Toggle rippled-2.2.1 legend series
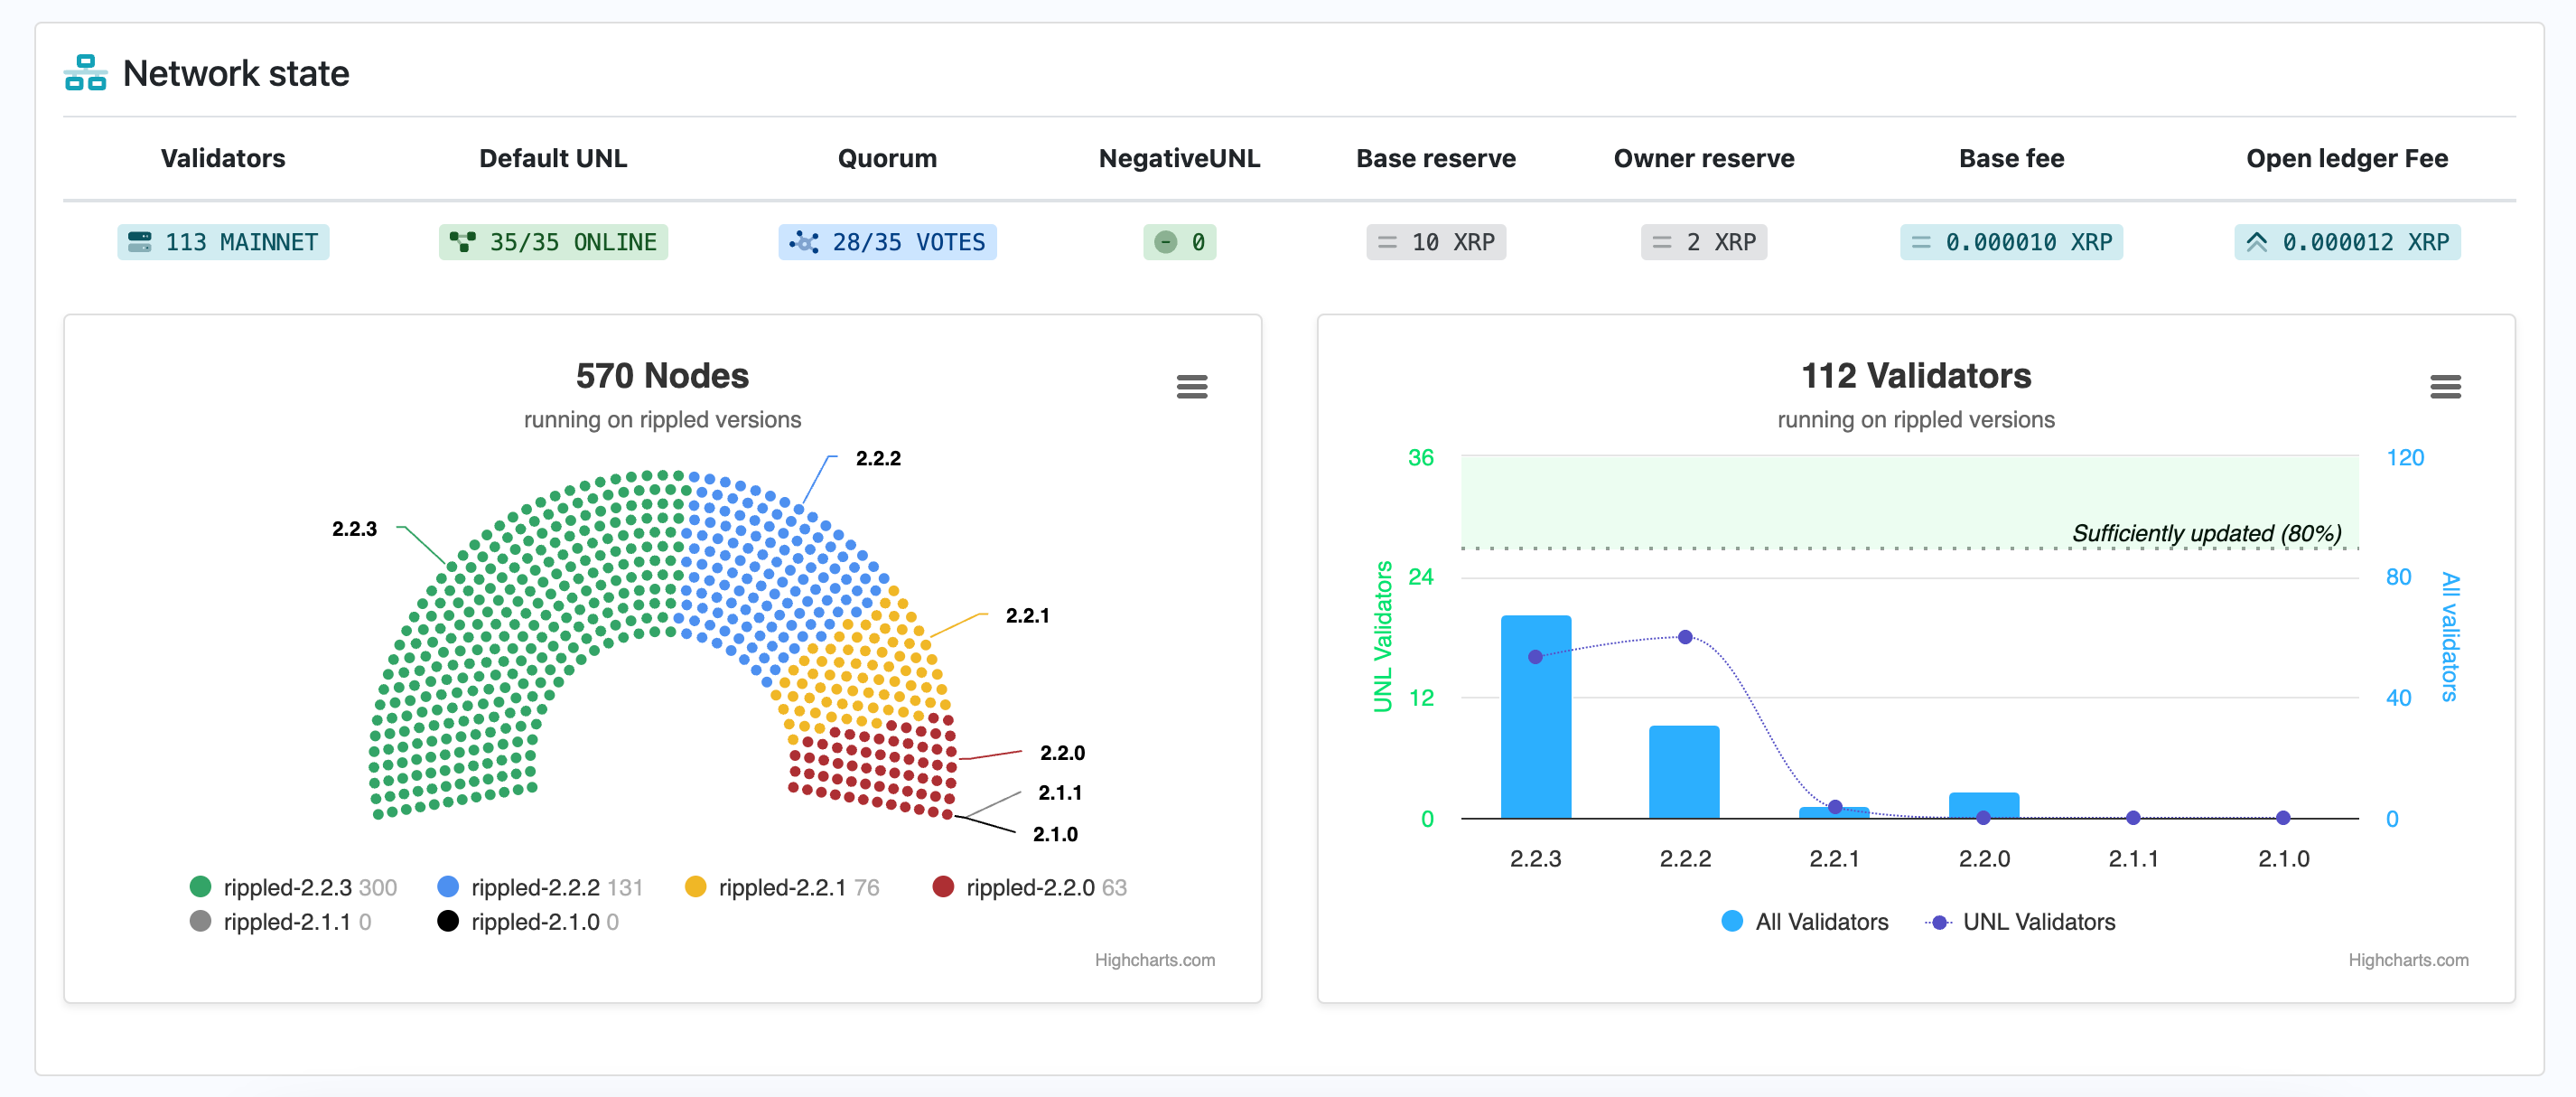The height and width of the screenshot is (1097, 2576). (x=782, y=887)
